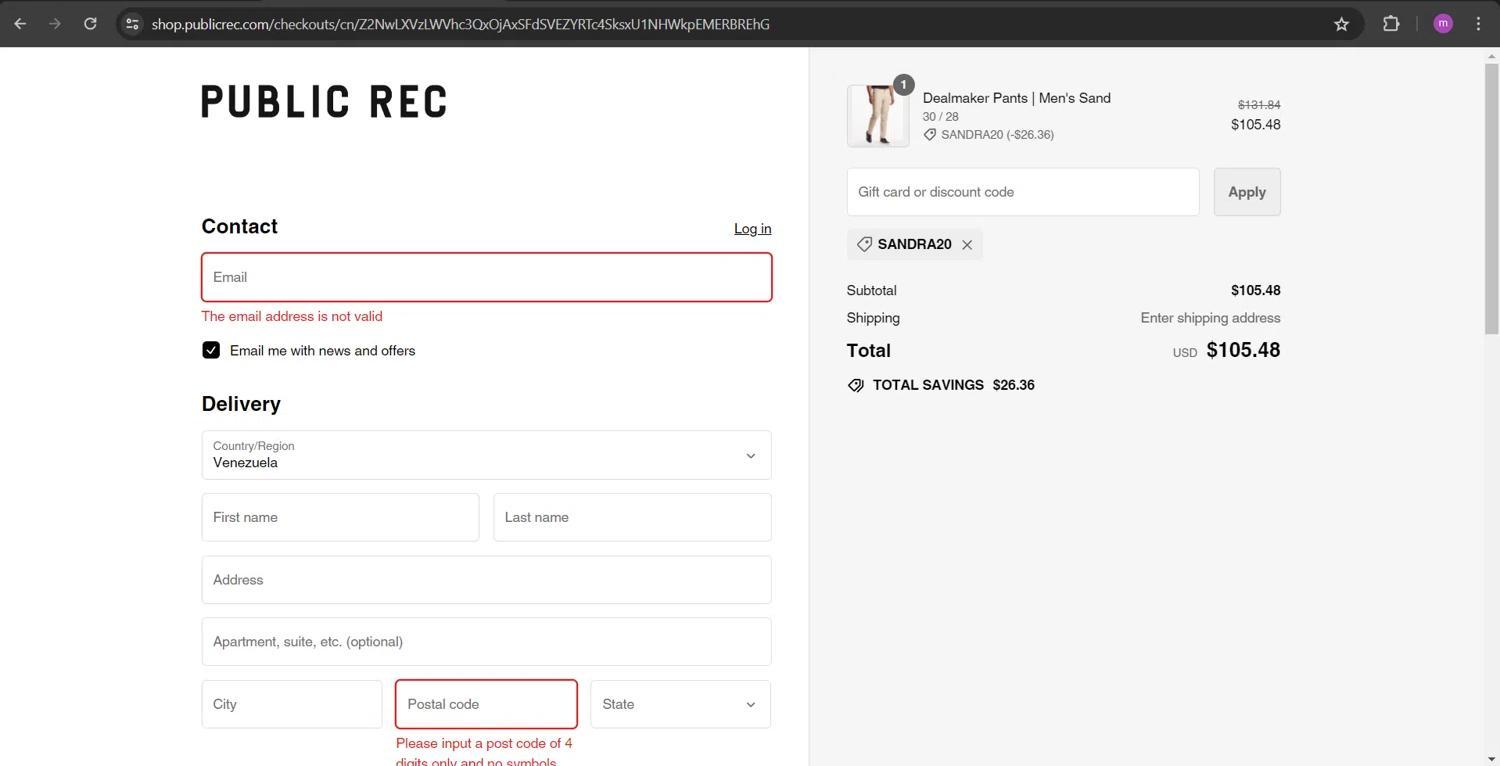
Task: Click the '30 / 28' size text
Action: click(940, 117)
